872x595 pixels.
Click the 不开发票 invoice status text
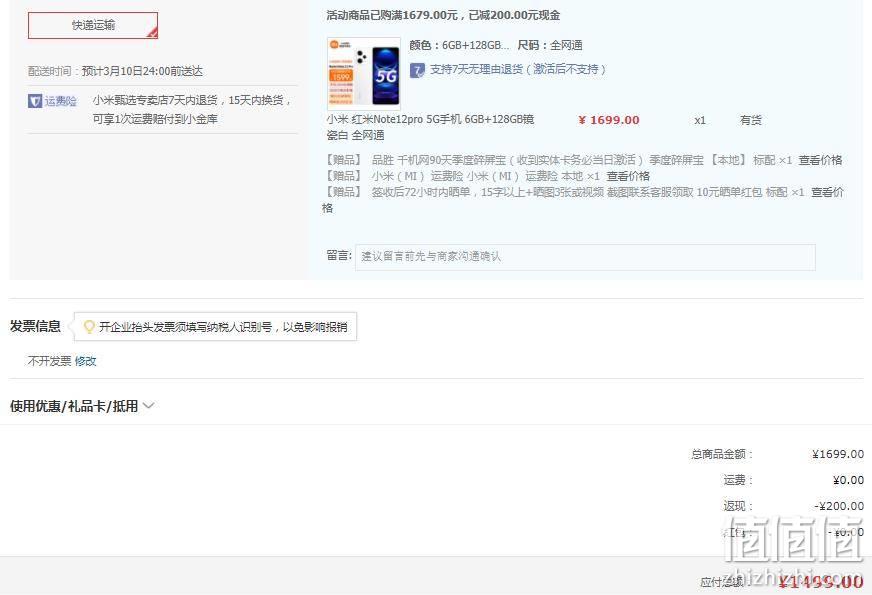(49, 361)
